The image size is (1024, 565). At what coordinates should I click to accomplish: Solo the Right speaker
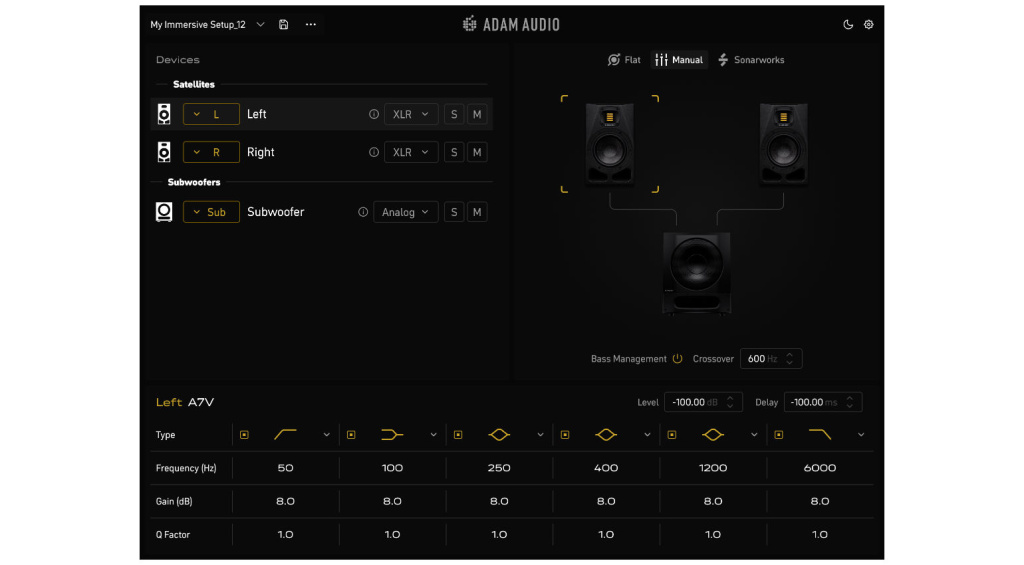pos(454,152)
